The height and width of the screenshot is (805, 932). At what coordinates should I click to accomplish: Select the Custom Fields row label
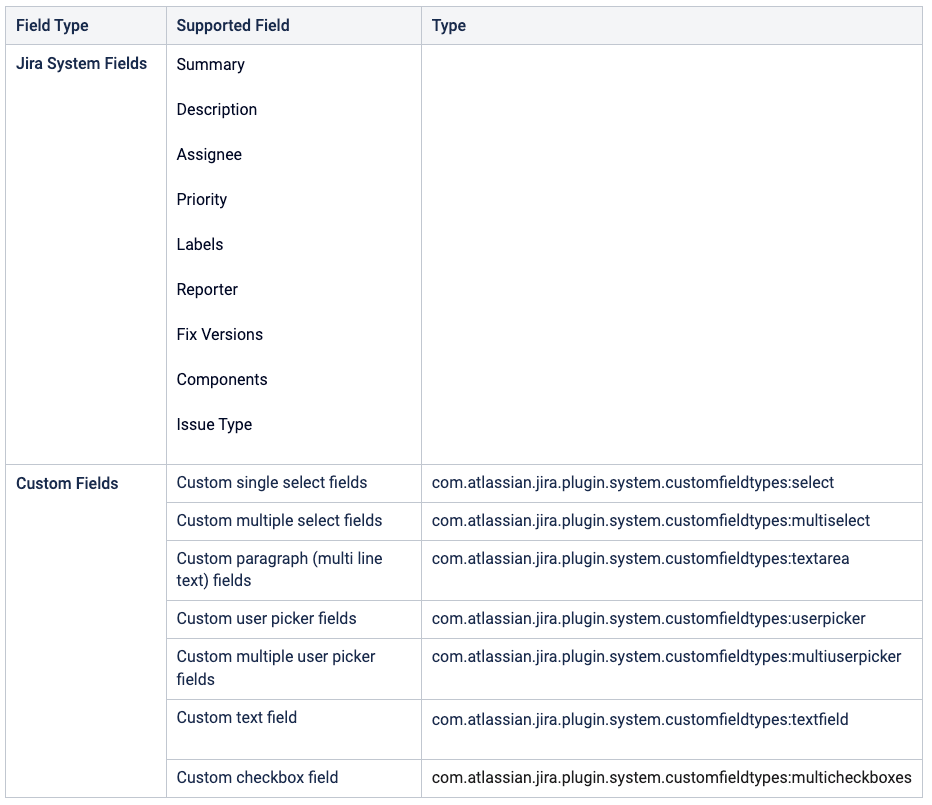point(67,483)
